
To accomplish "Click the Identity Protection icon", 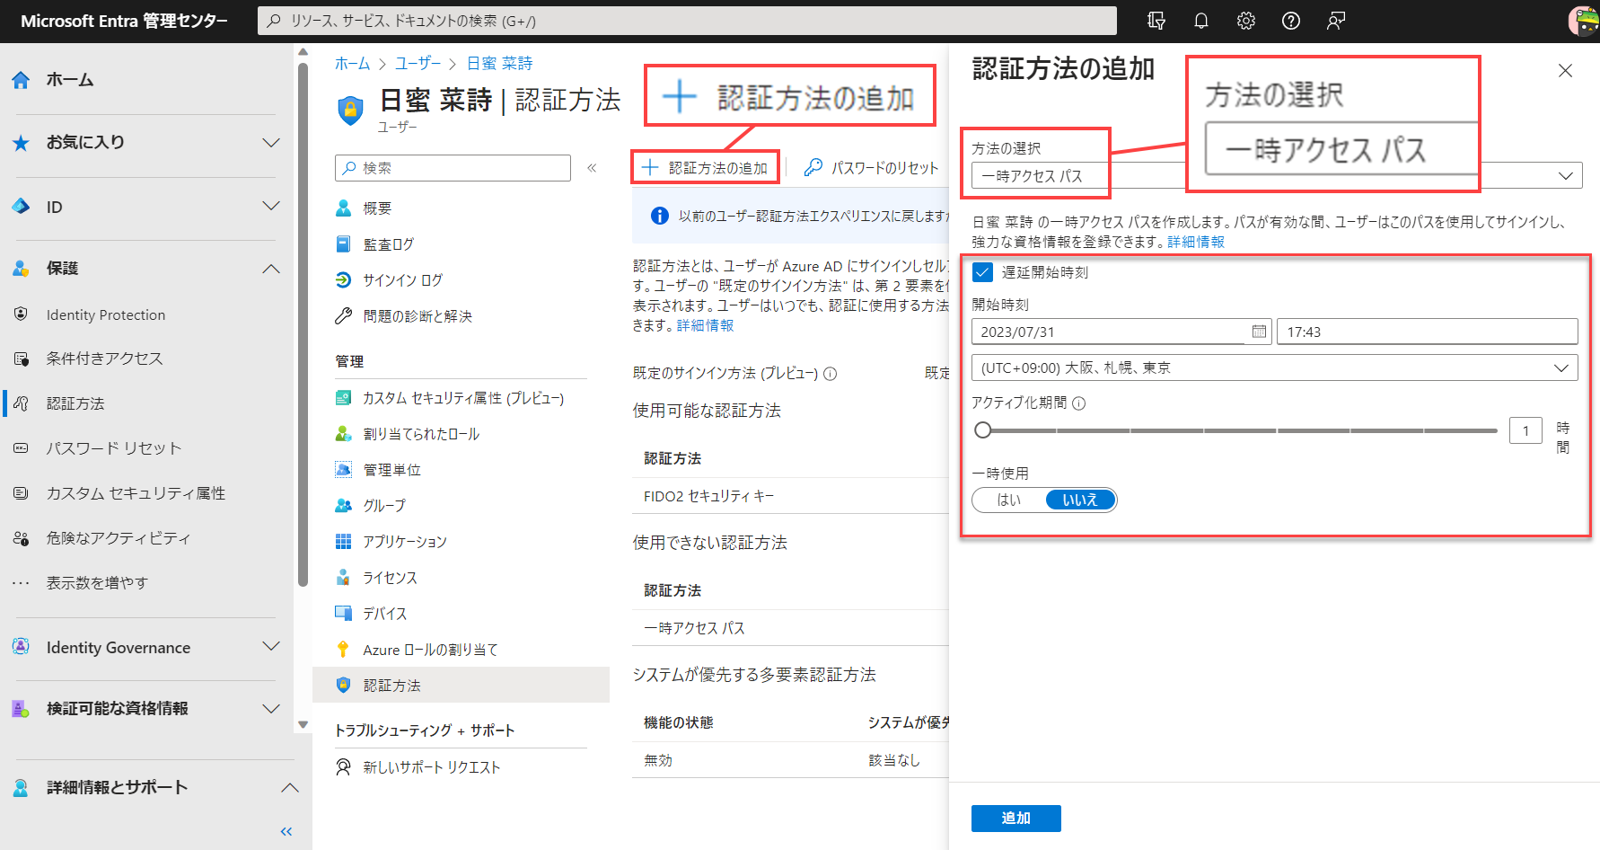I will click(21, 314).
